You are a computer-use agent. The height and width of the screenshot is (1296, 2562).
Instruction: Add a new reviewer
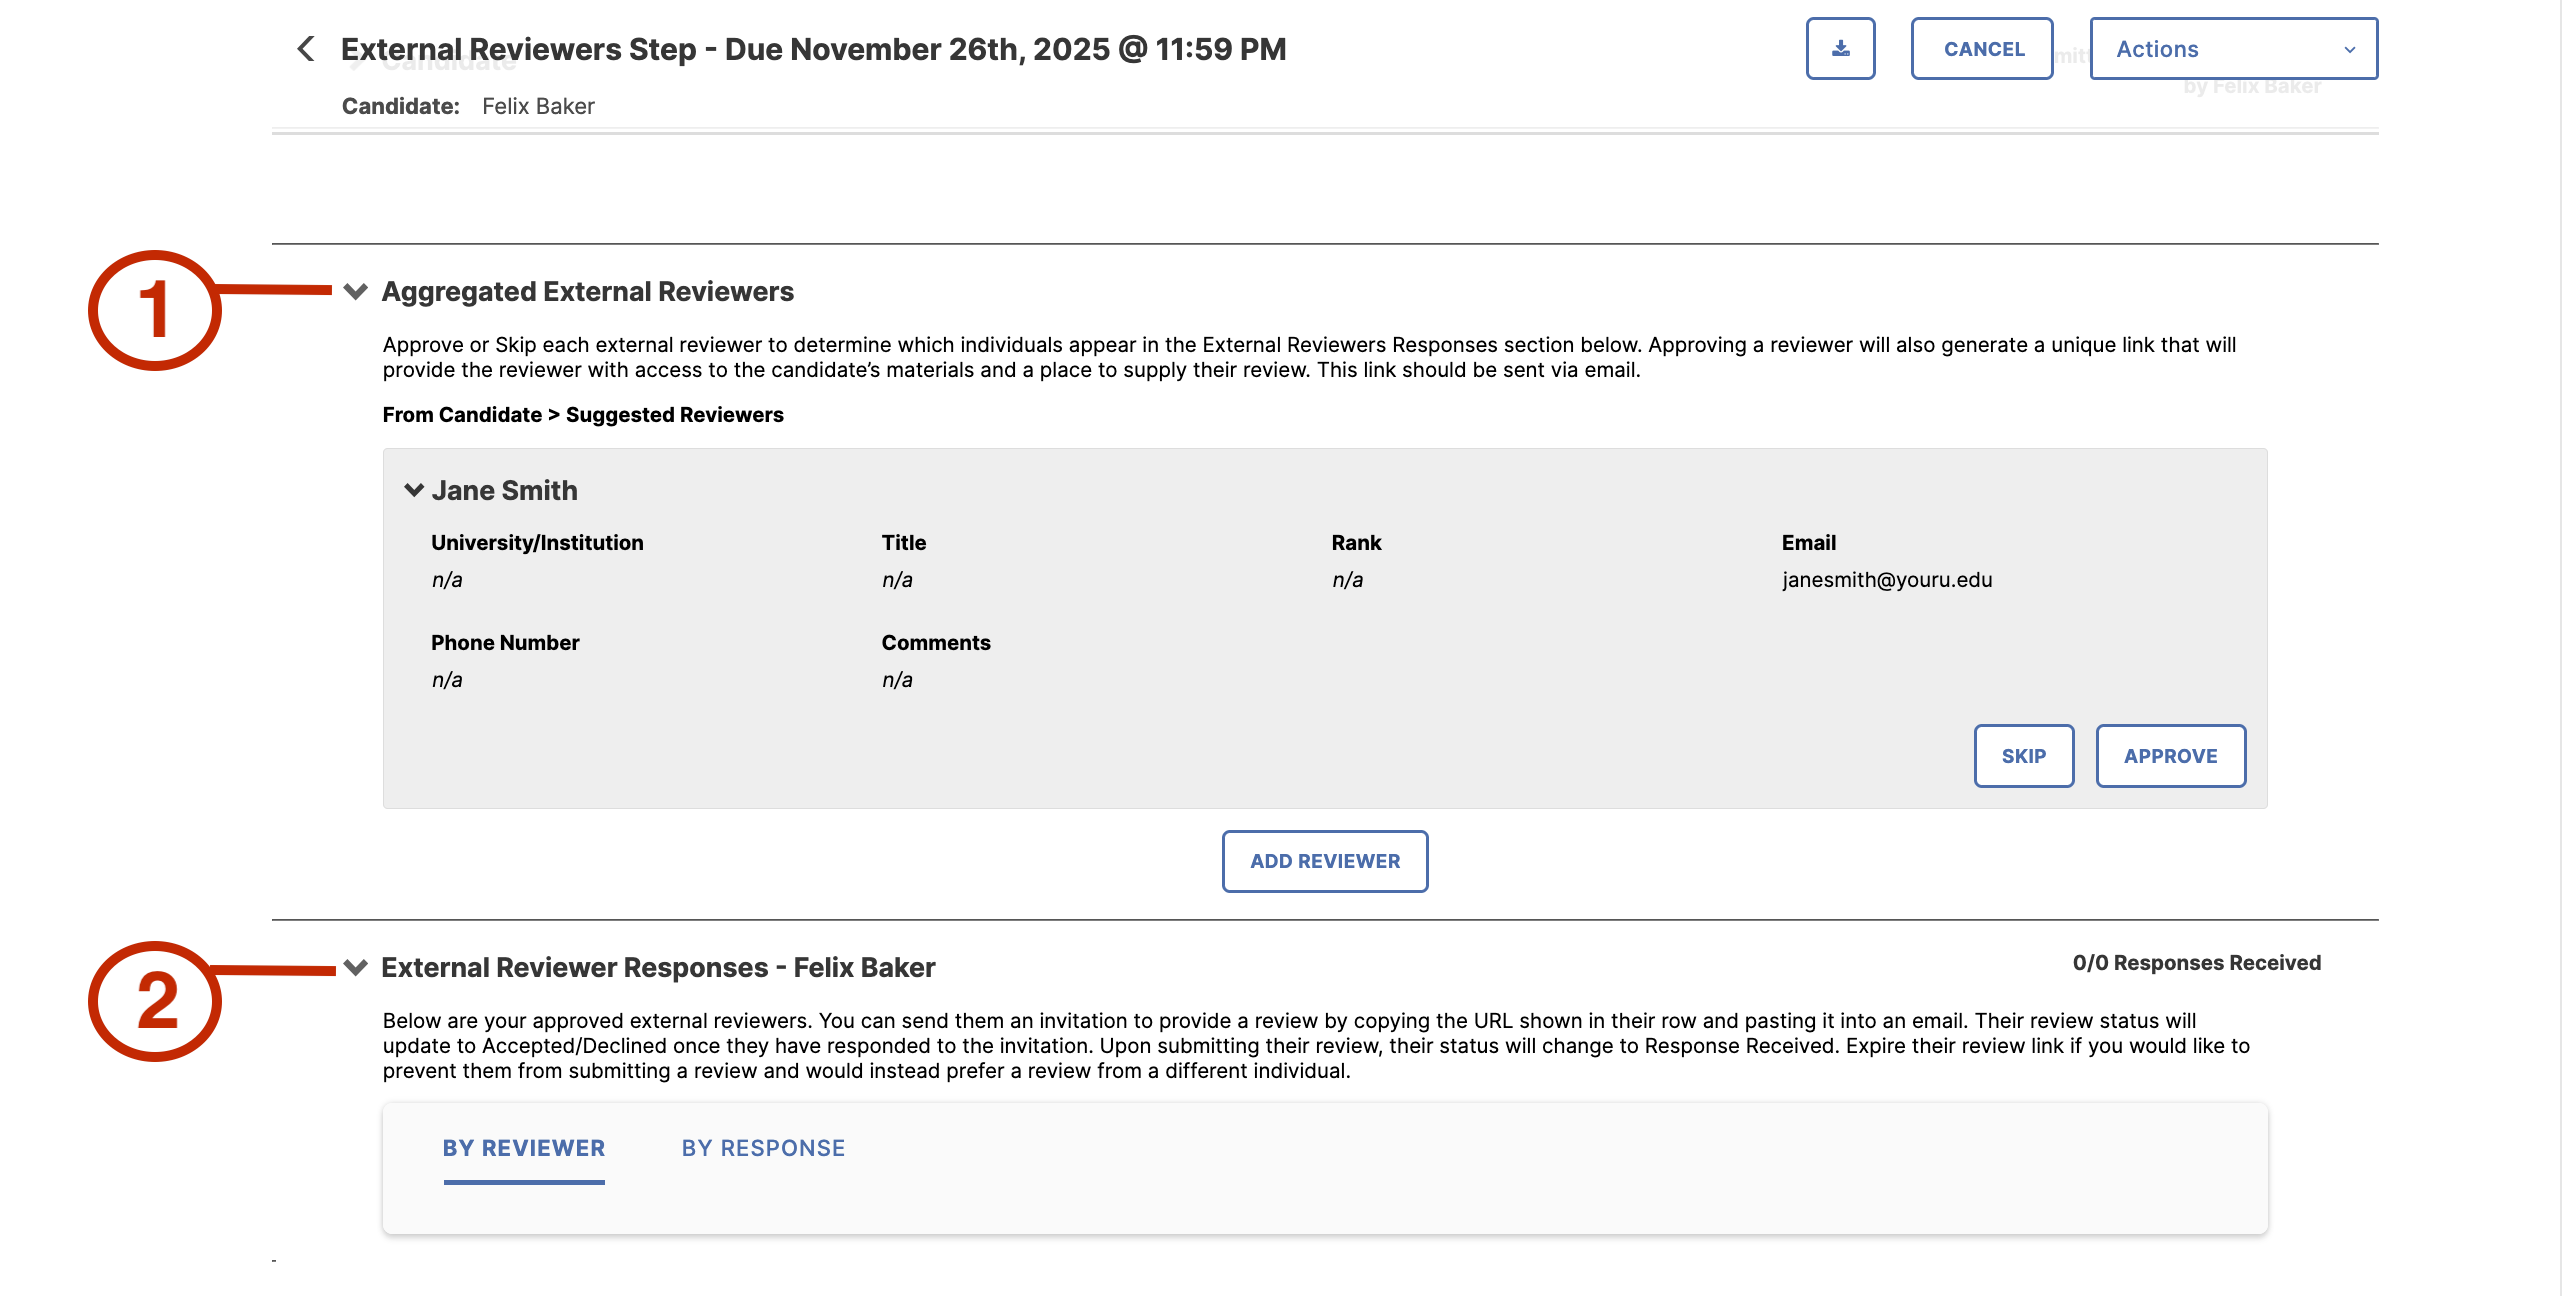(x=1324, y=861)
